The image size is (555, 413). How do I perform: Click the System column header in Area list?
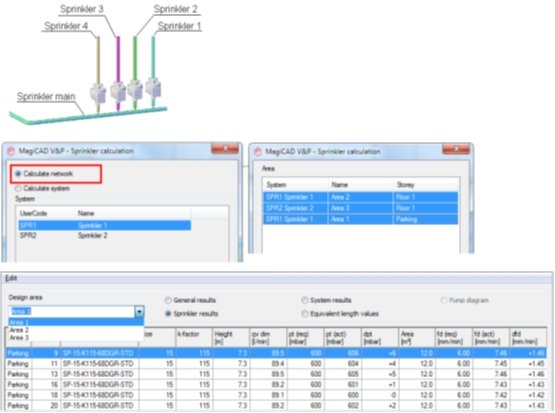coord(276,185)
